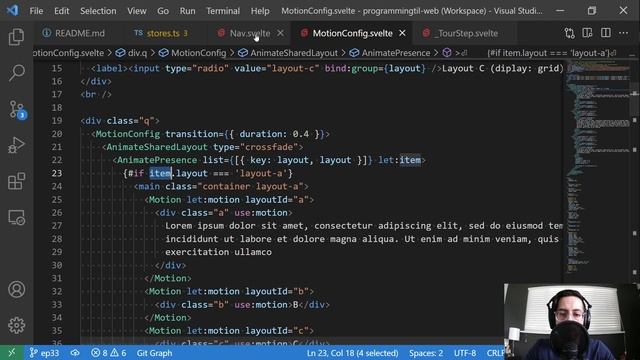Screen dimensions: 640x360
Task: Open the Explorer view in activity bar
Action: click(x=16, y=37)
